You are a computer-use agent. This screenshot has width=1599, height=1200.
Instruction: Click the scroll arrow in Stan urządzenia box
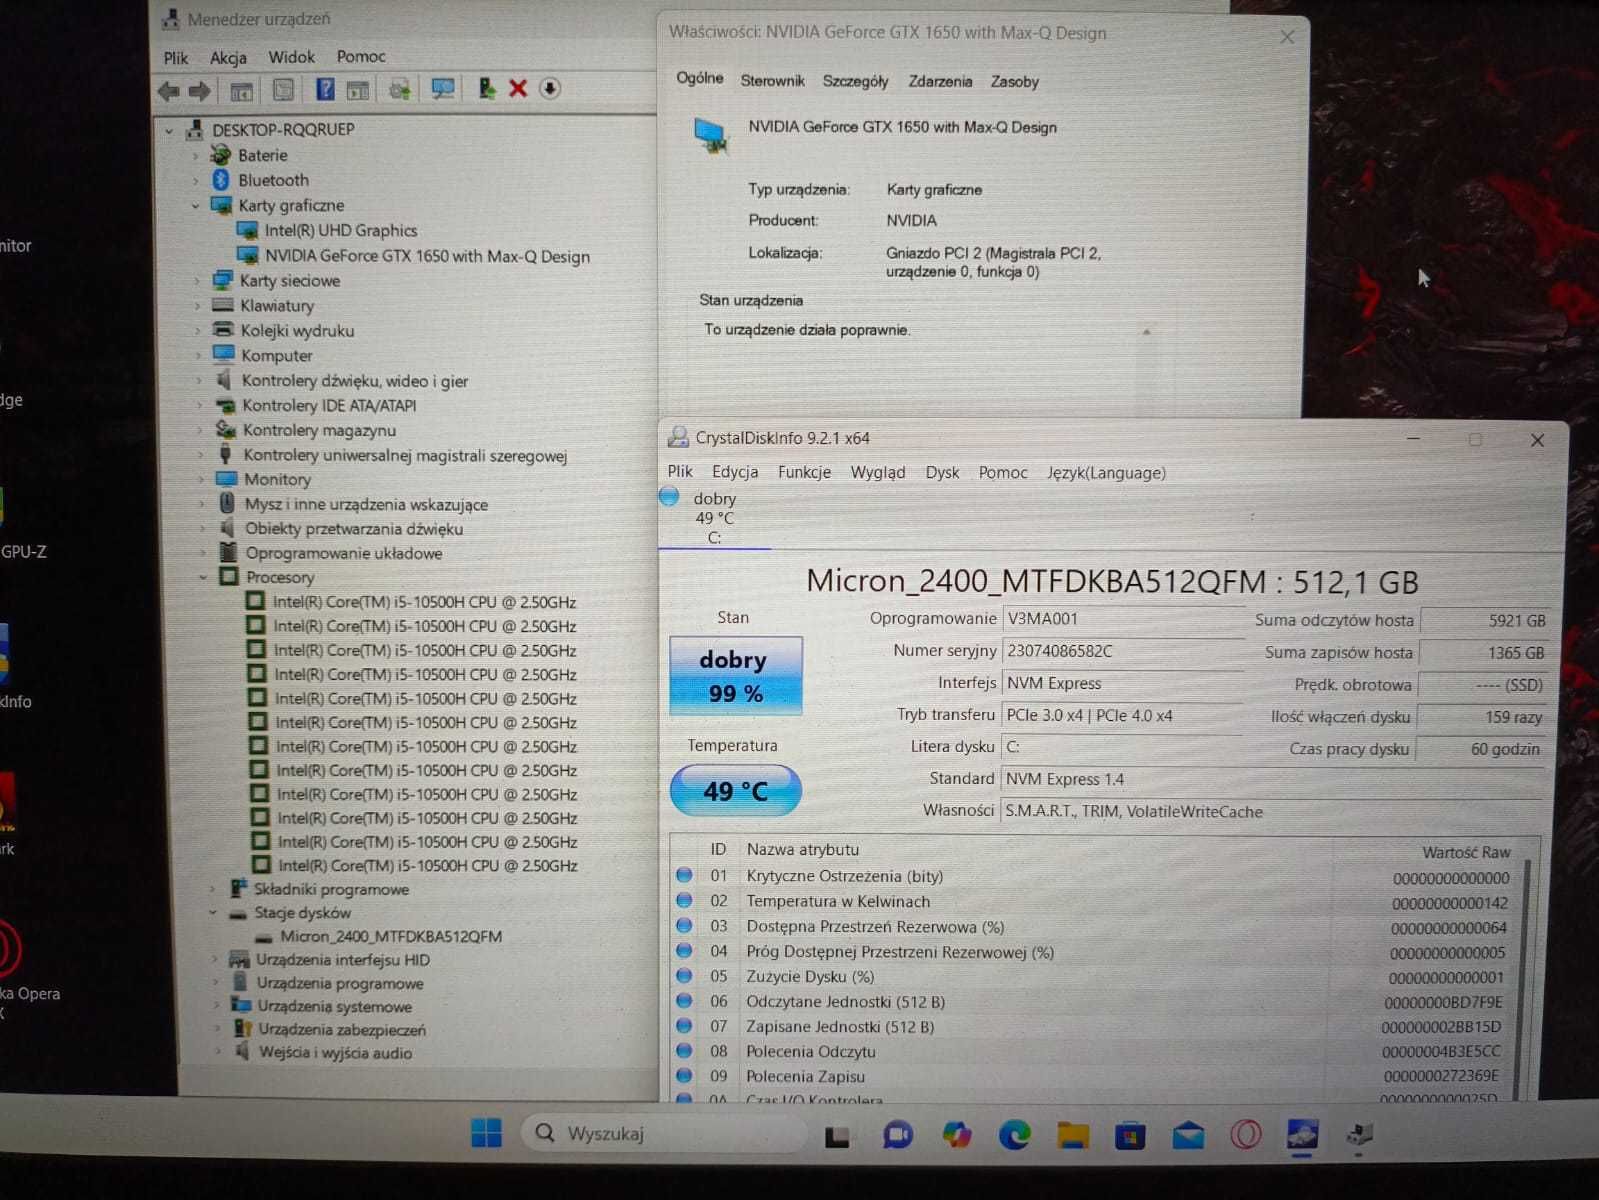click(x=1147, y=331)
